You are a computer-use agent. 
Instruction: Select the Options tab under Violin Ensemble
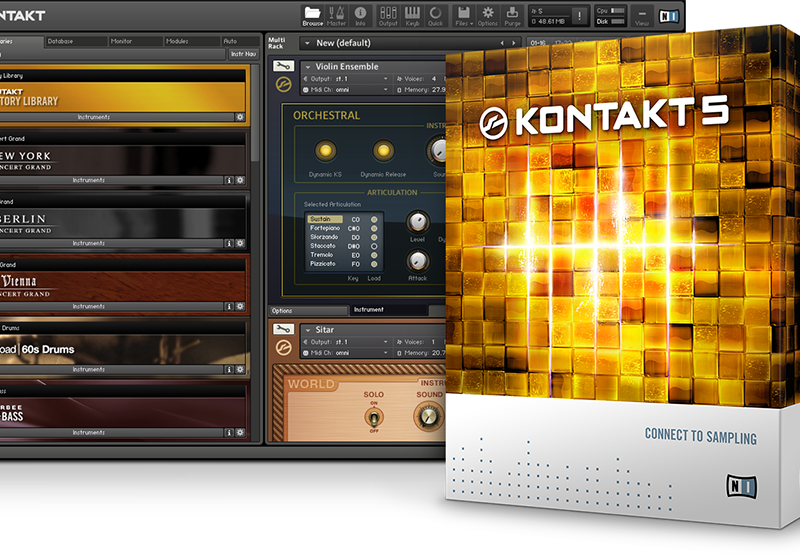(x=308, y=311)
